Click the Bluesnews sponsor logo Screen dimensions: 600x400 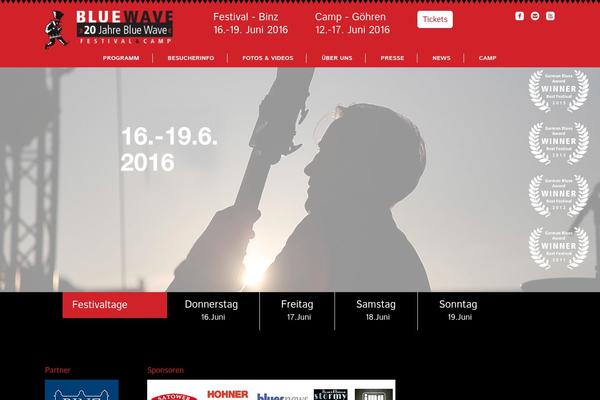coord(282,397)
